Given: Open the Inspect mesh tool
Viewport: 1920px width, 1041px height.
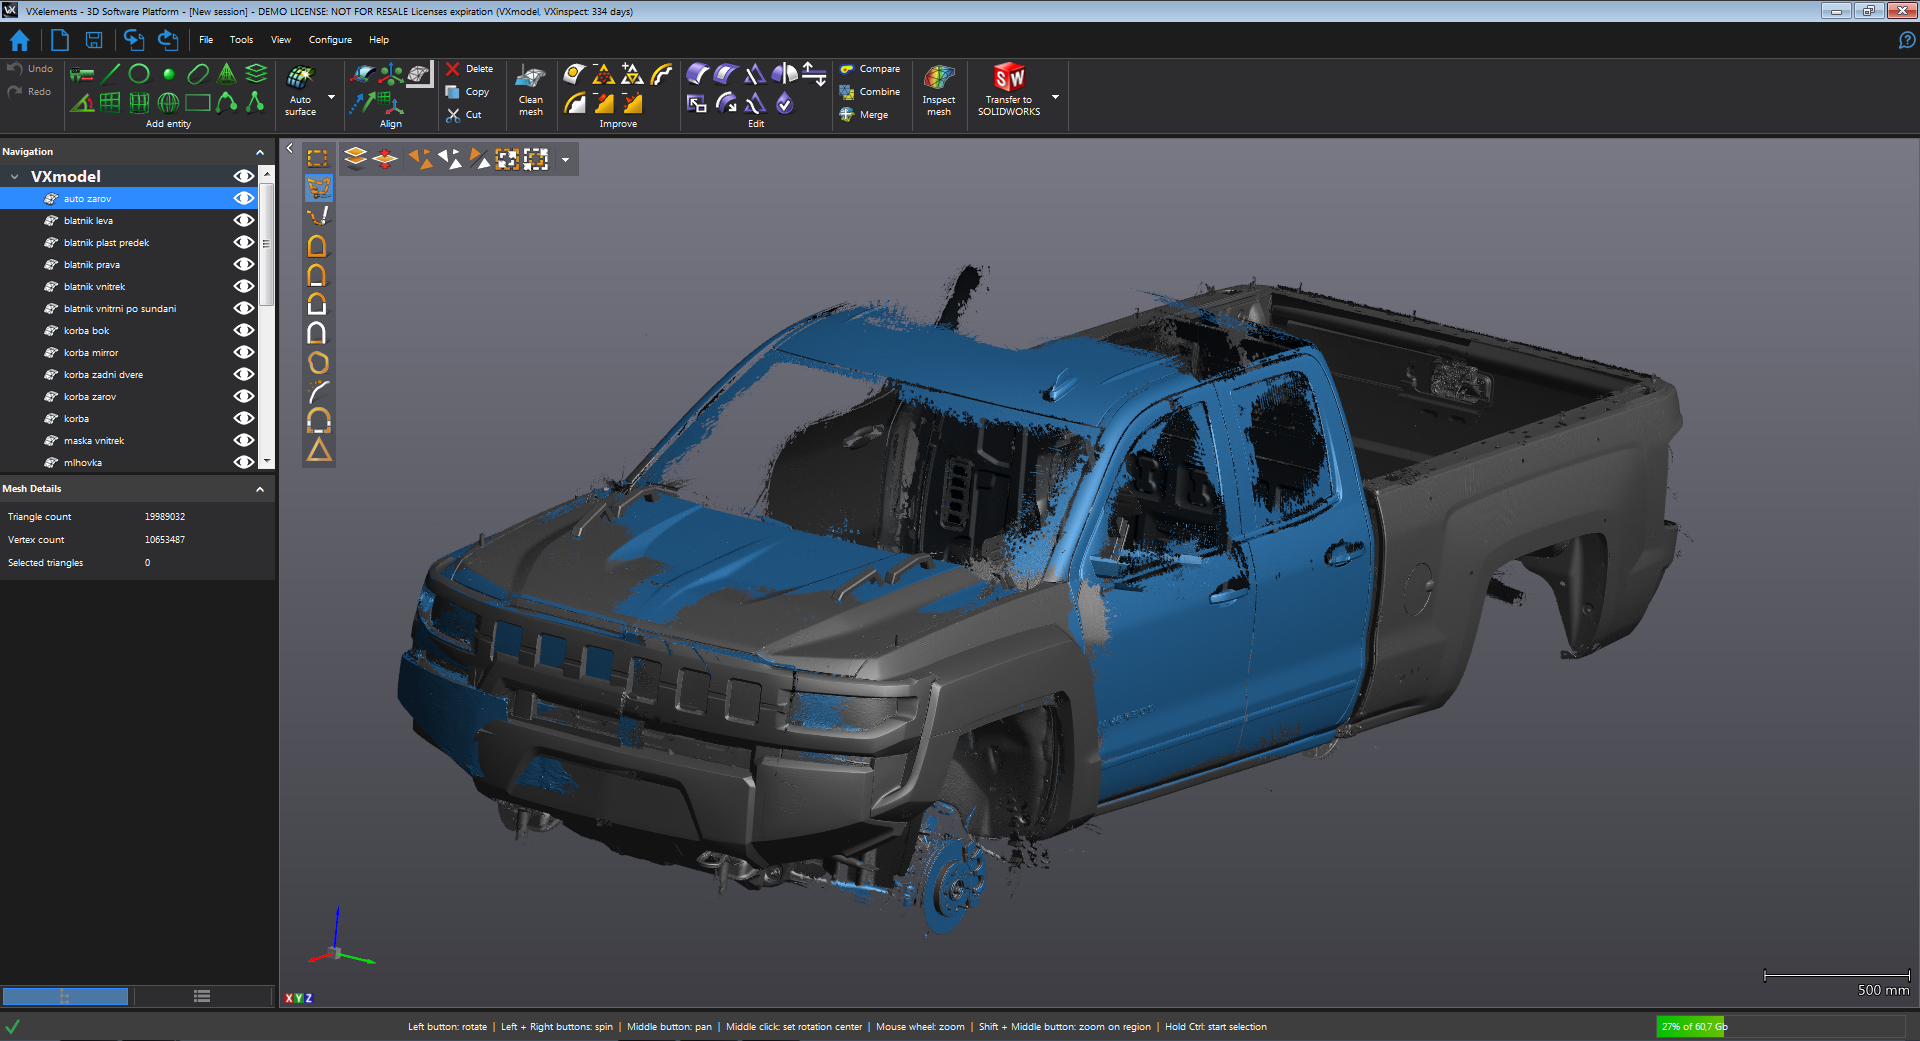Looking at the screenshot, I should click(x=938, y=90).
